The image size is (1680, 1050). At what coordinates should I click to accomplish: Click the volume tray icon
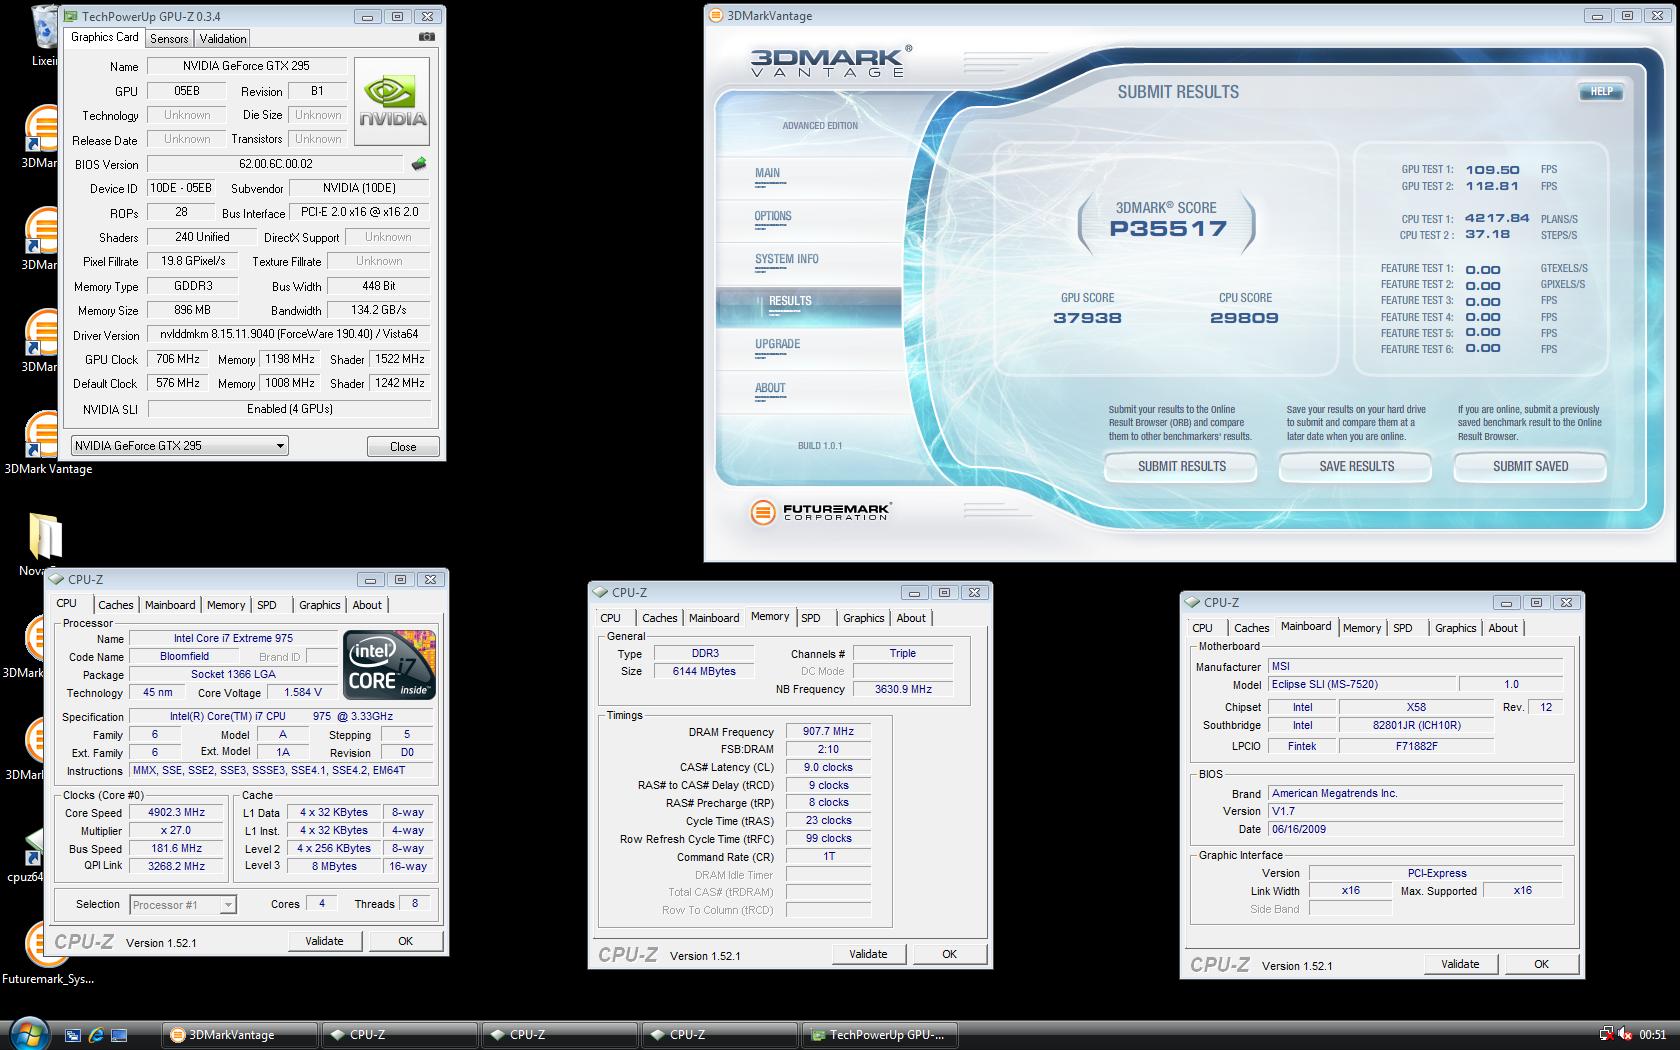pos(1625,1034)
